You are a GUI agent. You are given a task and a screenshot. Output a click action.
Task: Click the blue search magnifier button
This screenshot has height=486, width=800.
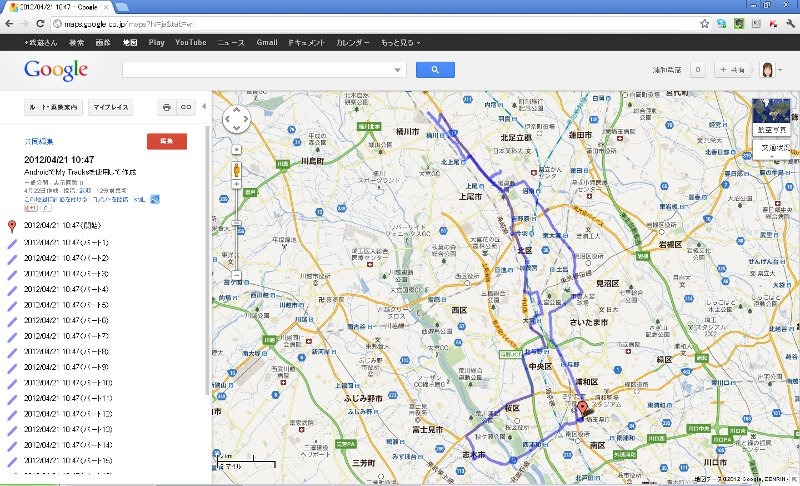(x=435, y=70)
